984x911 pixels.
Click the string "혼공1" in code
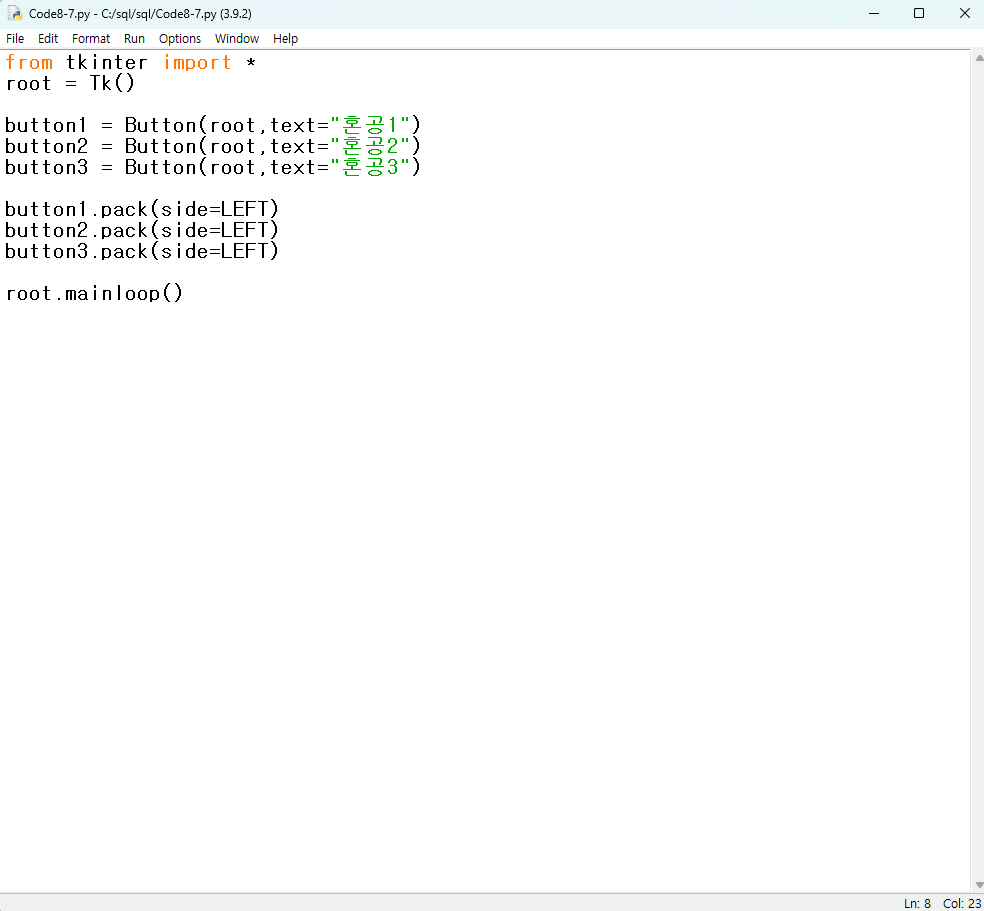(x=370, y=125)
